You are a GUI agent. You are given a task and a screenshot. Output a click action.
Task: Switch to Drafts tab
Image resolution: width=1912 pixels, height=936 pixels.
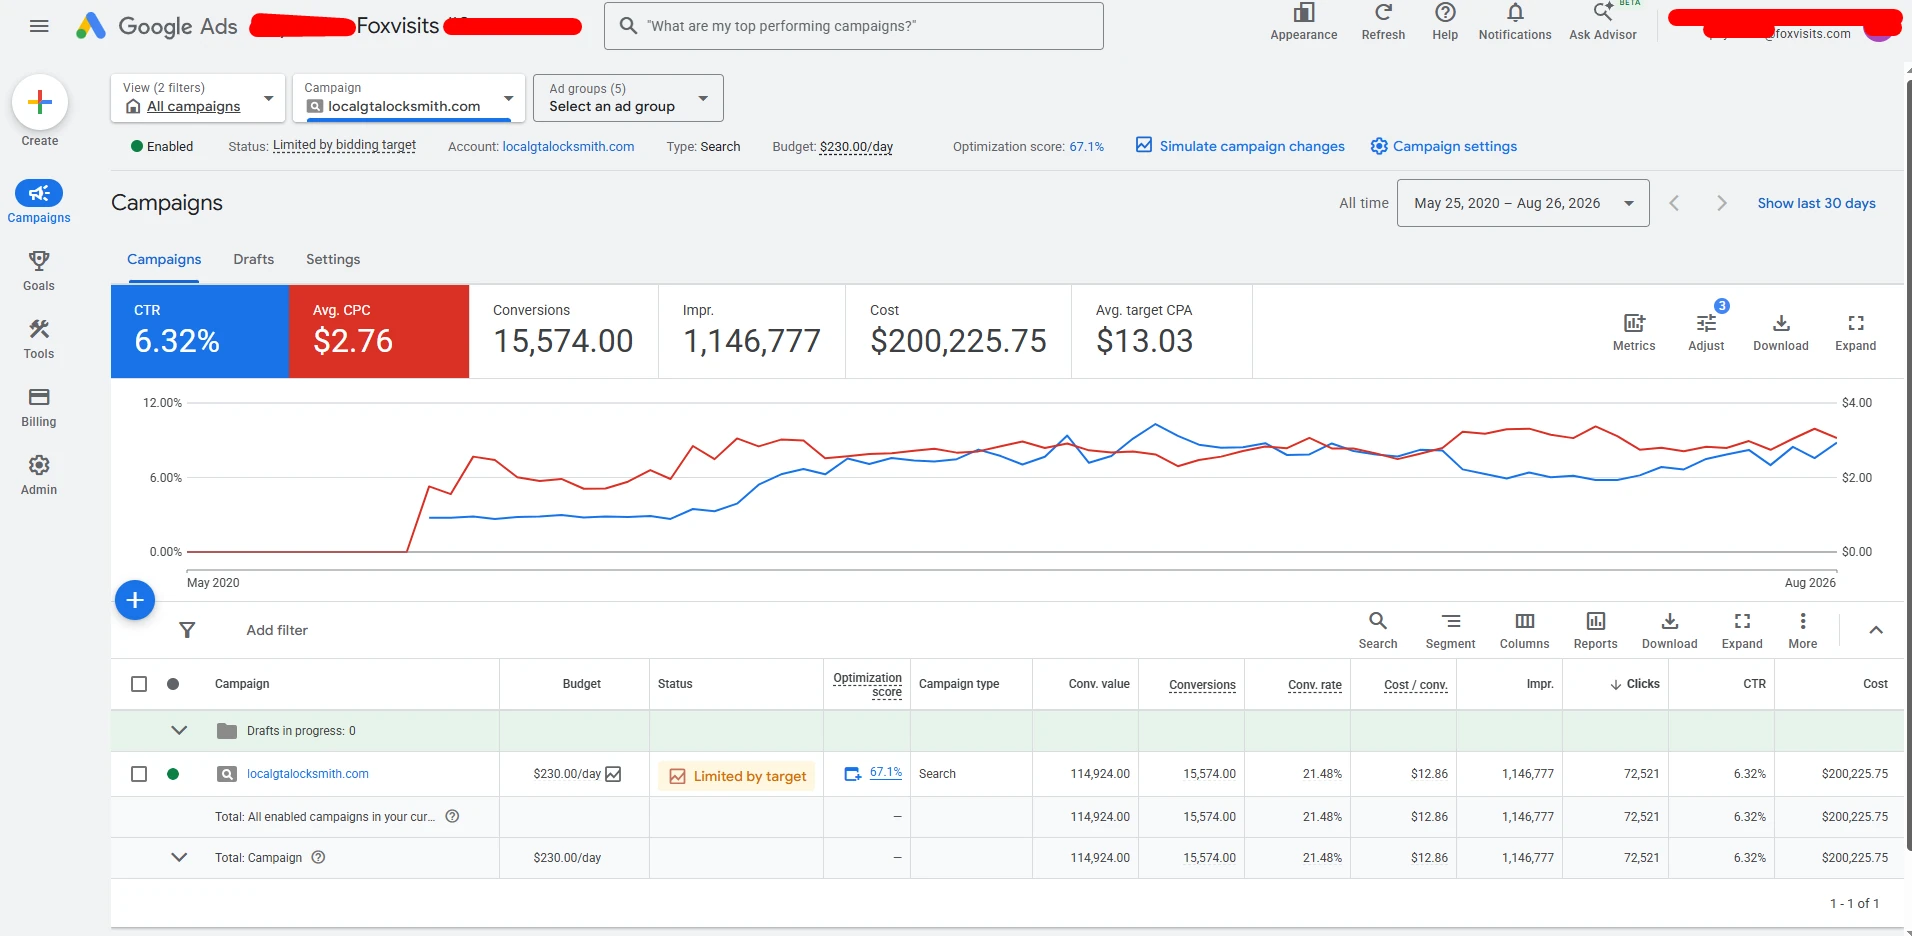[253, 259]
